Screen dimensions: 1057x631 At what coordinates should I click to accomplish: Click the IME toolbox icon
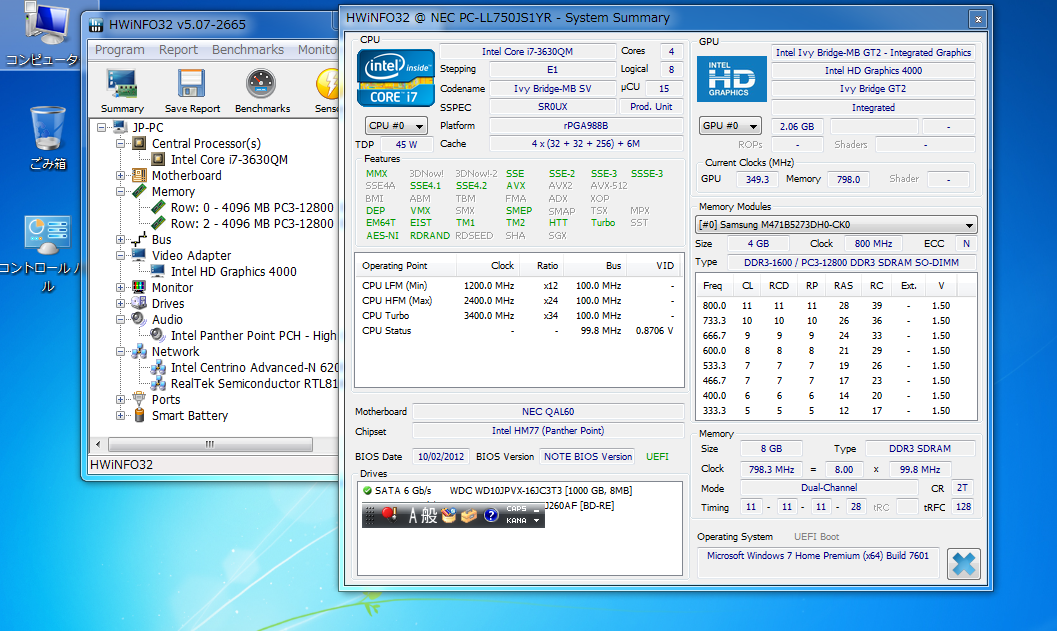[x=469, y=516]
